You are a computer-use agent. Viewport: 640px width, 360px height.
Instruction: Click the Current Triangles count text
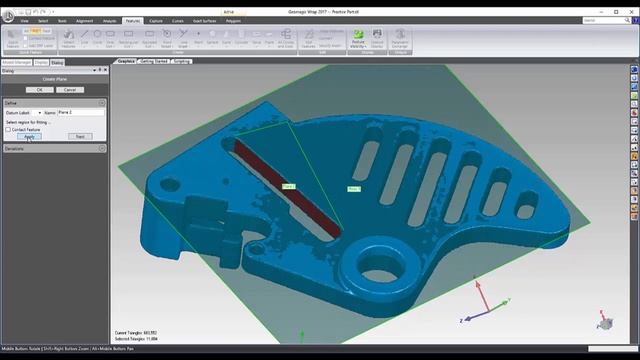[136, 333]
